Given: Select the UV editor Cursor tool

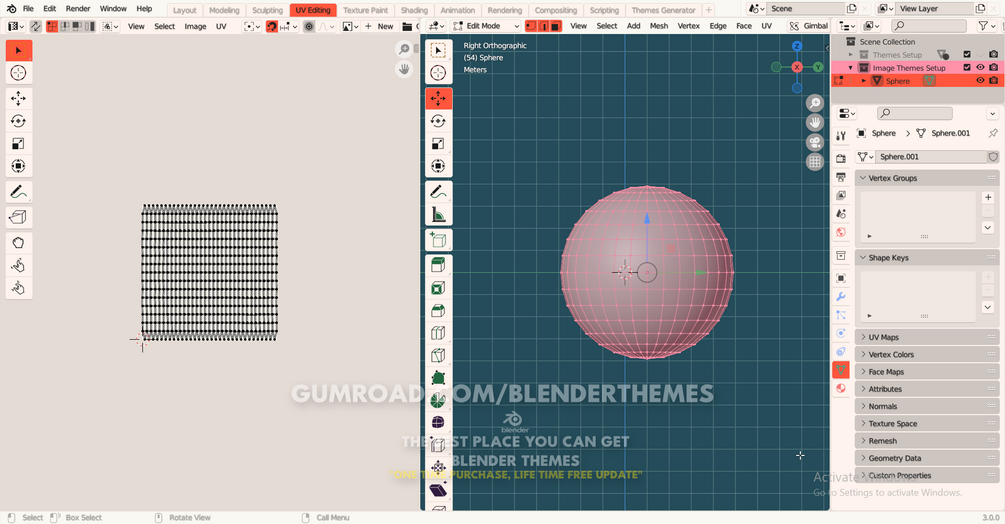Looking at the screenshot, I should pos(19,73).
